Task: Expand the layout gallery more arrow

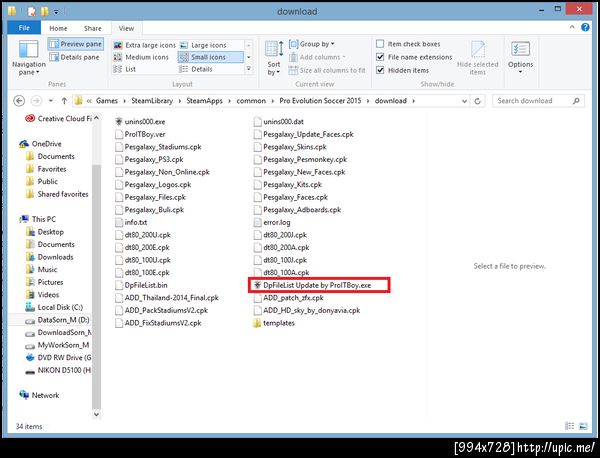Action: [x=249, y=69]
